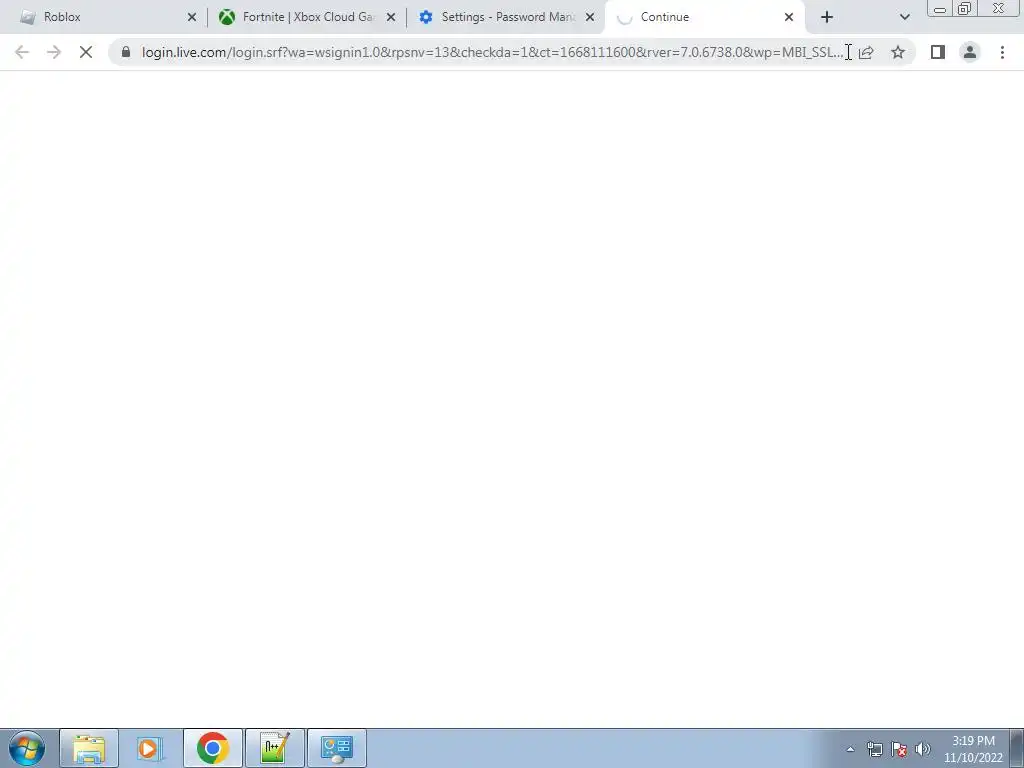Bookmark this page with star icon
This screenshot has height=768, width=1024.
tap(898, 52)
